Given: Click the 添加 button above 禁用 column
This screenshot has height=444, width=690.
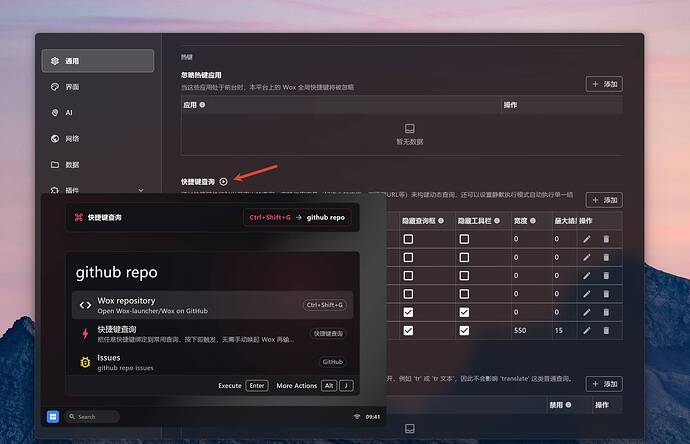Looking at the screenshot, I should [x=604, y=384].
